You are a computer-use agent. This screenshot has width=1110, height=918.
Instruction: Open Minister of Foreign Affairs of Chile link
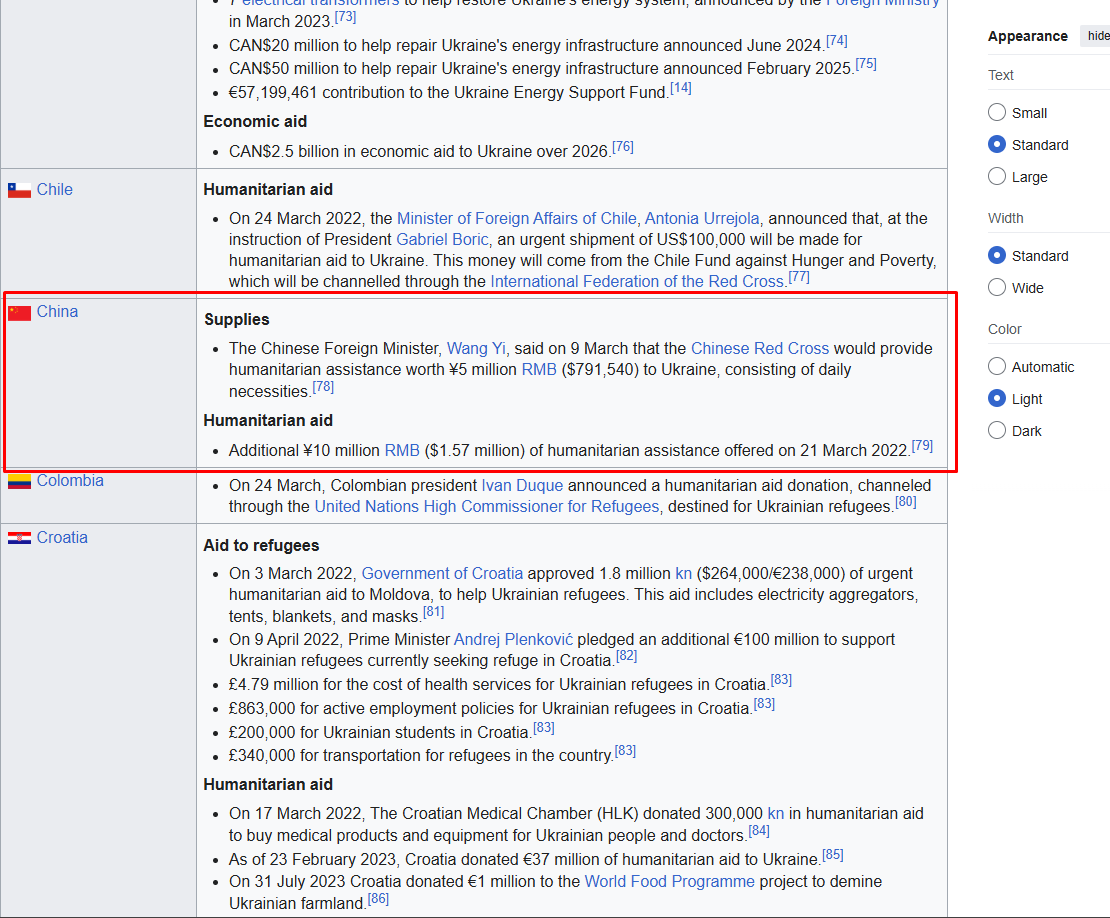point(517,219)
